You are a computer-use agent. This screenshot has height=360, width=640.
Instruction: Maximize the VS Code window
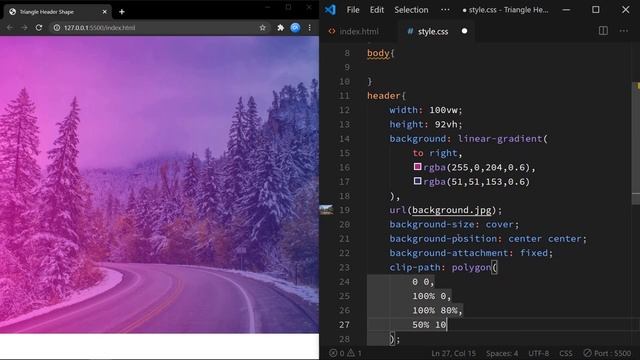(596, 10)
